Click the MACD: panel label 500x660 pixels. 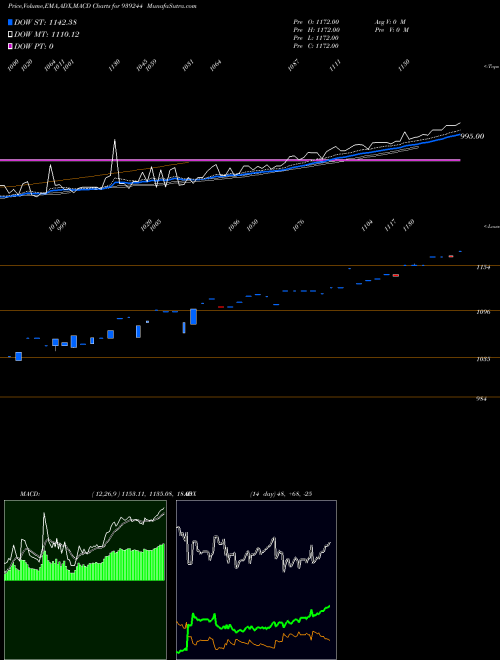29,494
